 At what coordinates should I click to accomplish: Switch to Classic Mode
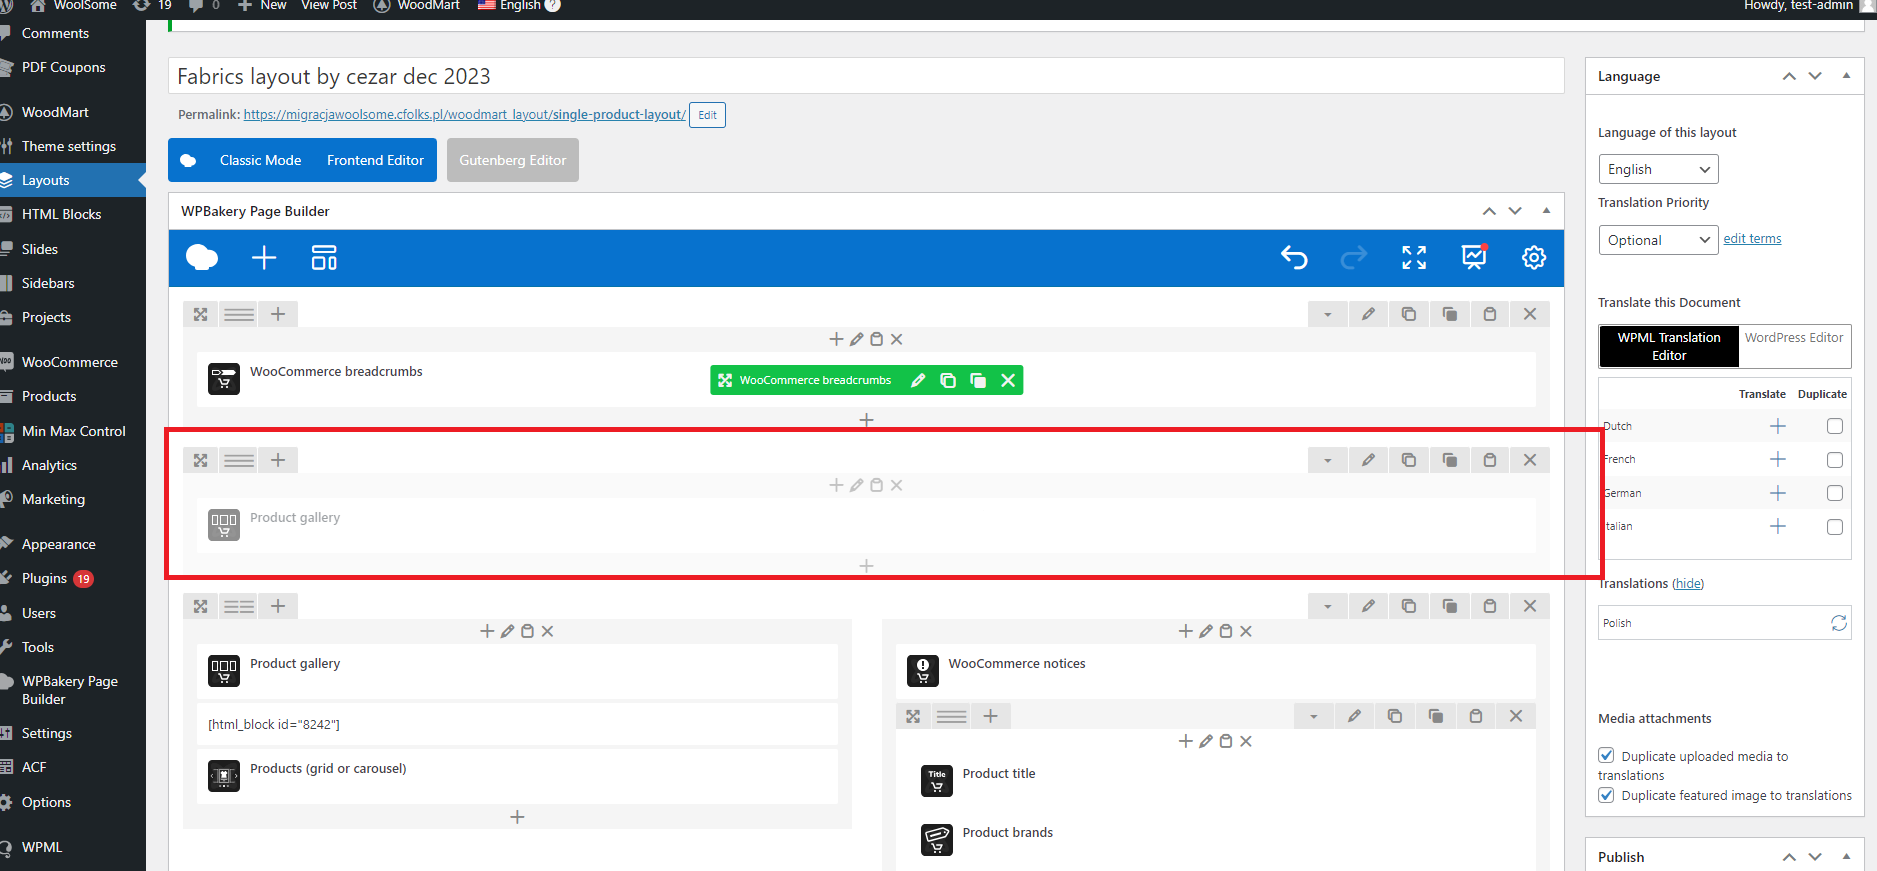tap(260, 160)
